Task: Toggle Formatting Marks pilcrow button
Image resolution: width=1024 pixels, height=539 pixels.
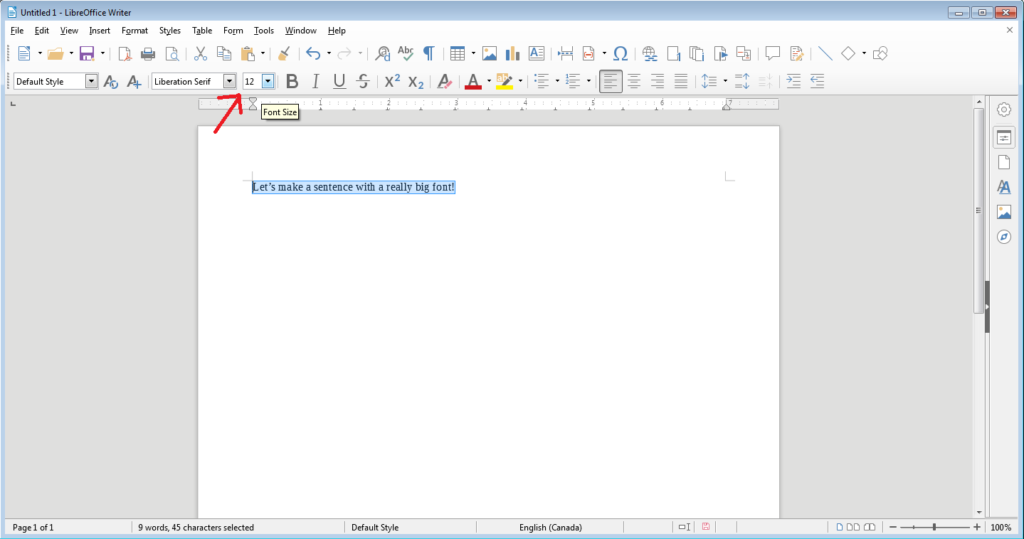Action: 429,53
